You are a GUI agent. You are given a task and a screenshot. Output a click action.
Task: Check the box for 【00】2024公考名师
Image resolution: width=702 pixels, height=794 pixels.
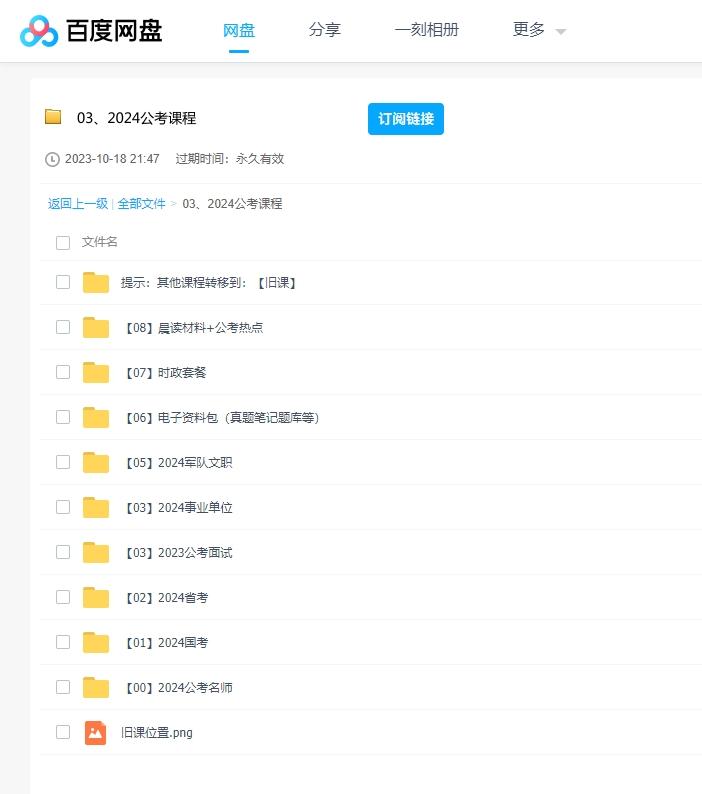[x=63, y=687]
